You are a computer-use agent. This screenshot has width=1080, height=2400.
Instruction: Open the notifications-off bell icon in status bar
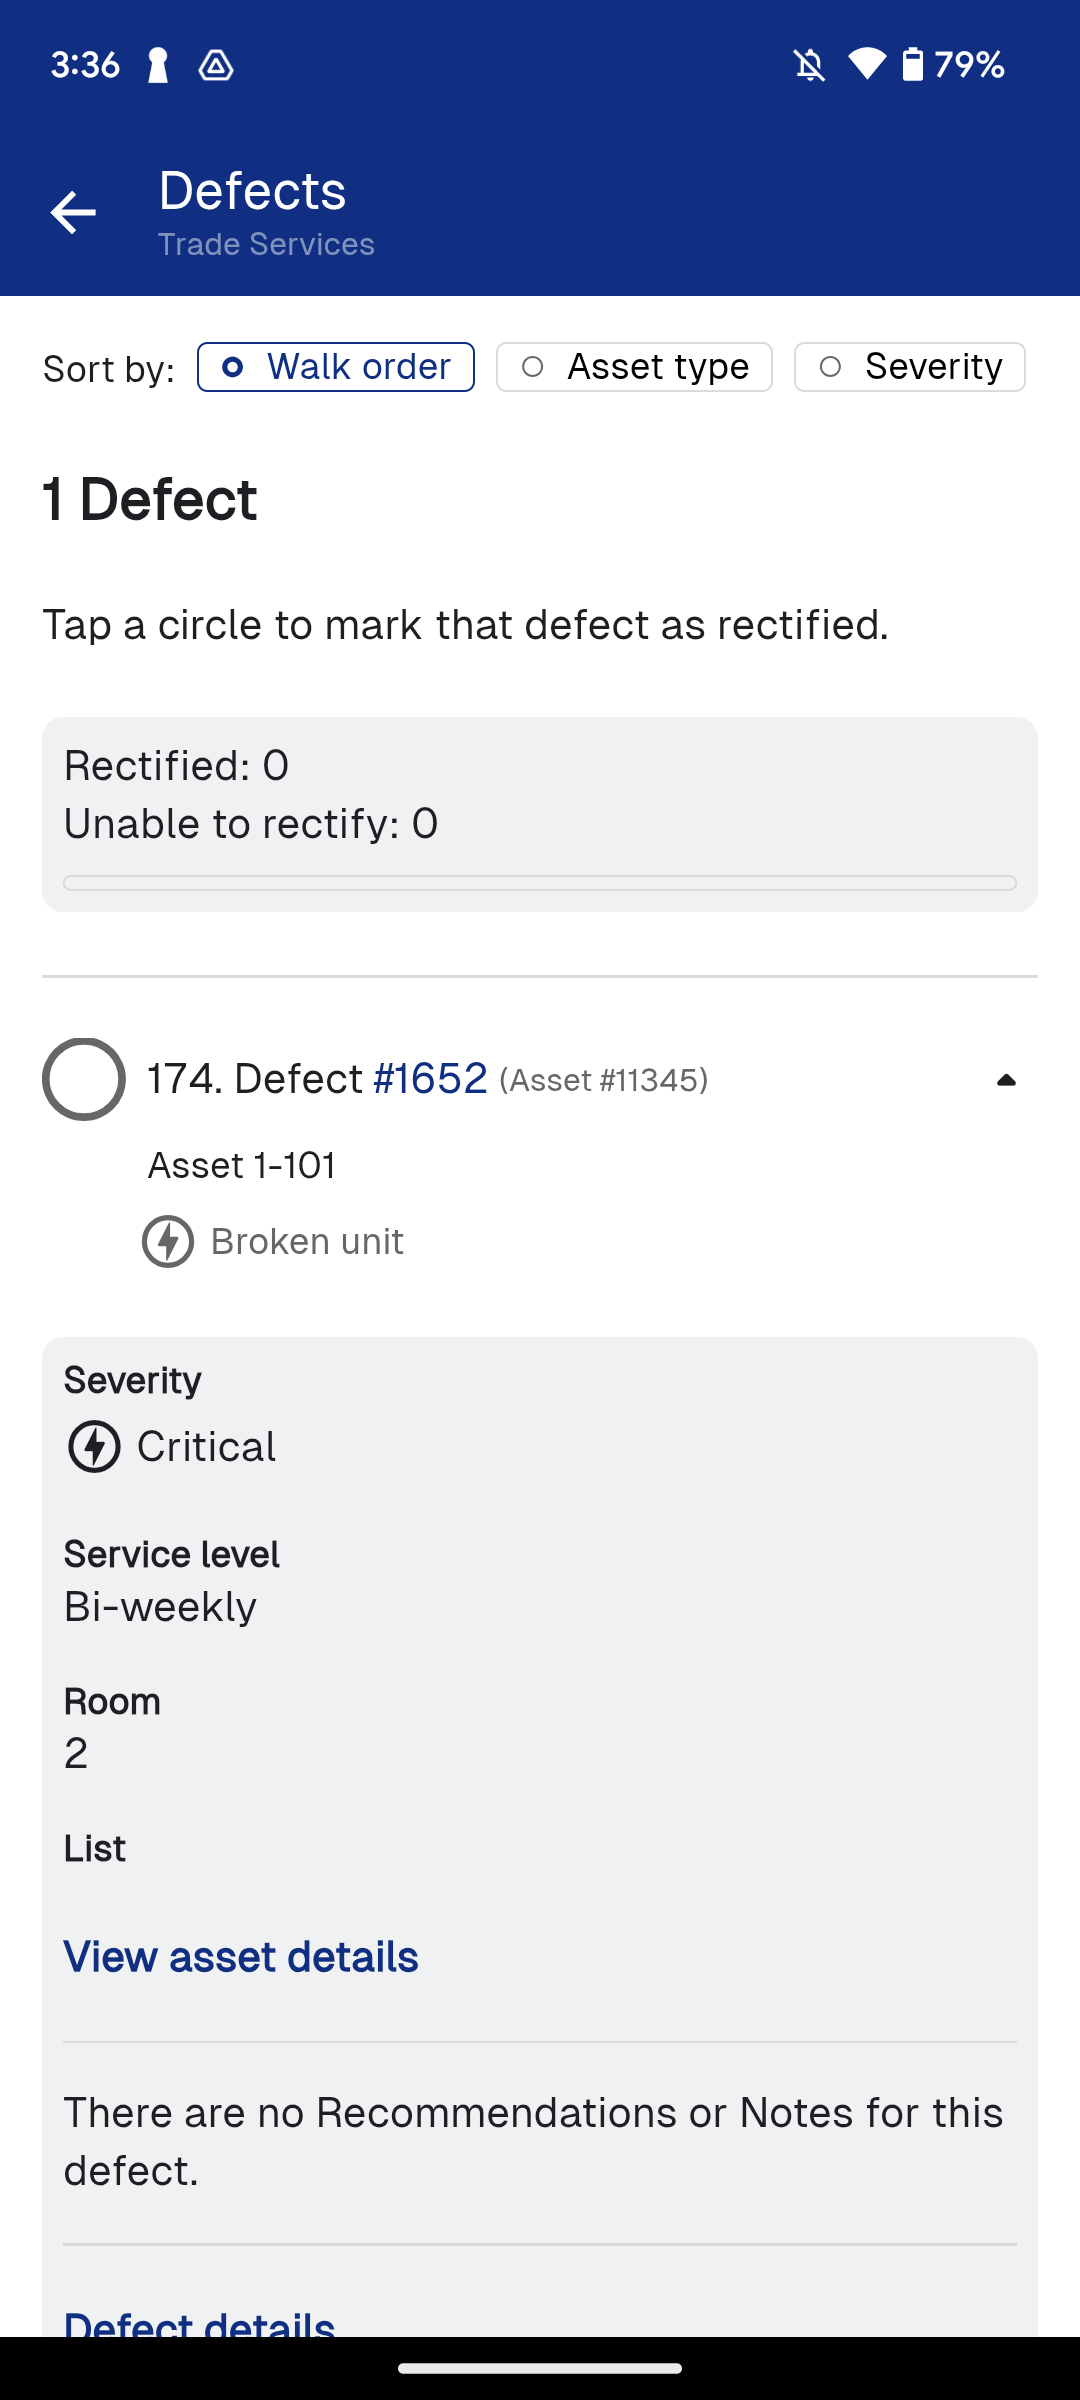coord(810,64)
